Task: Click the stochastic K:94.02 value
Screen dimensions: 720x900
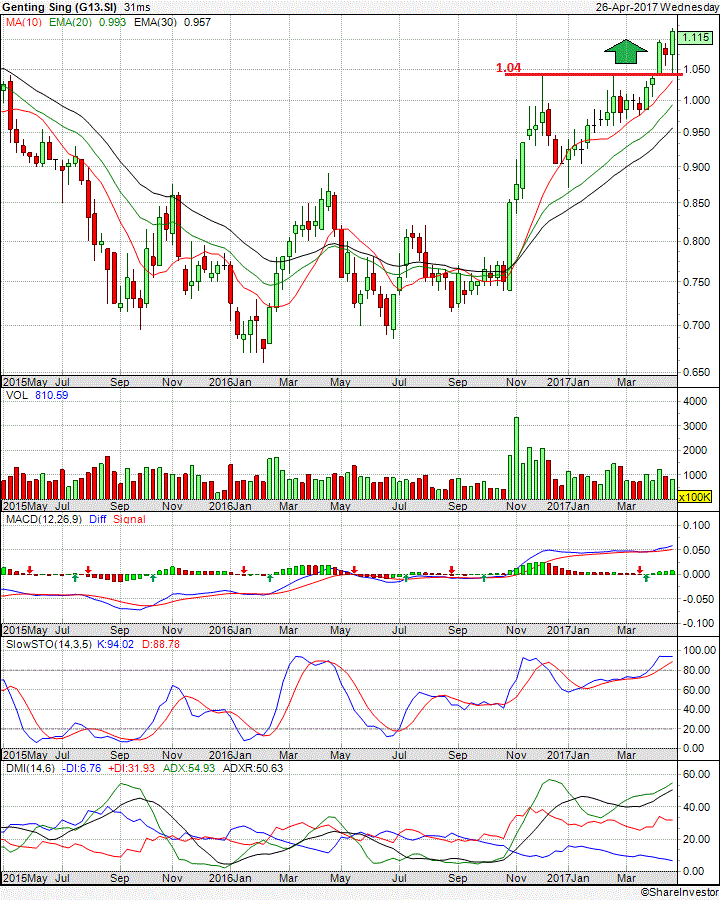Action: click(115, 644)
